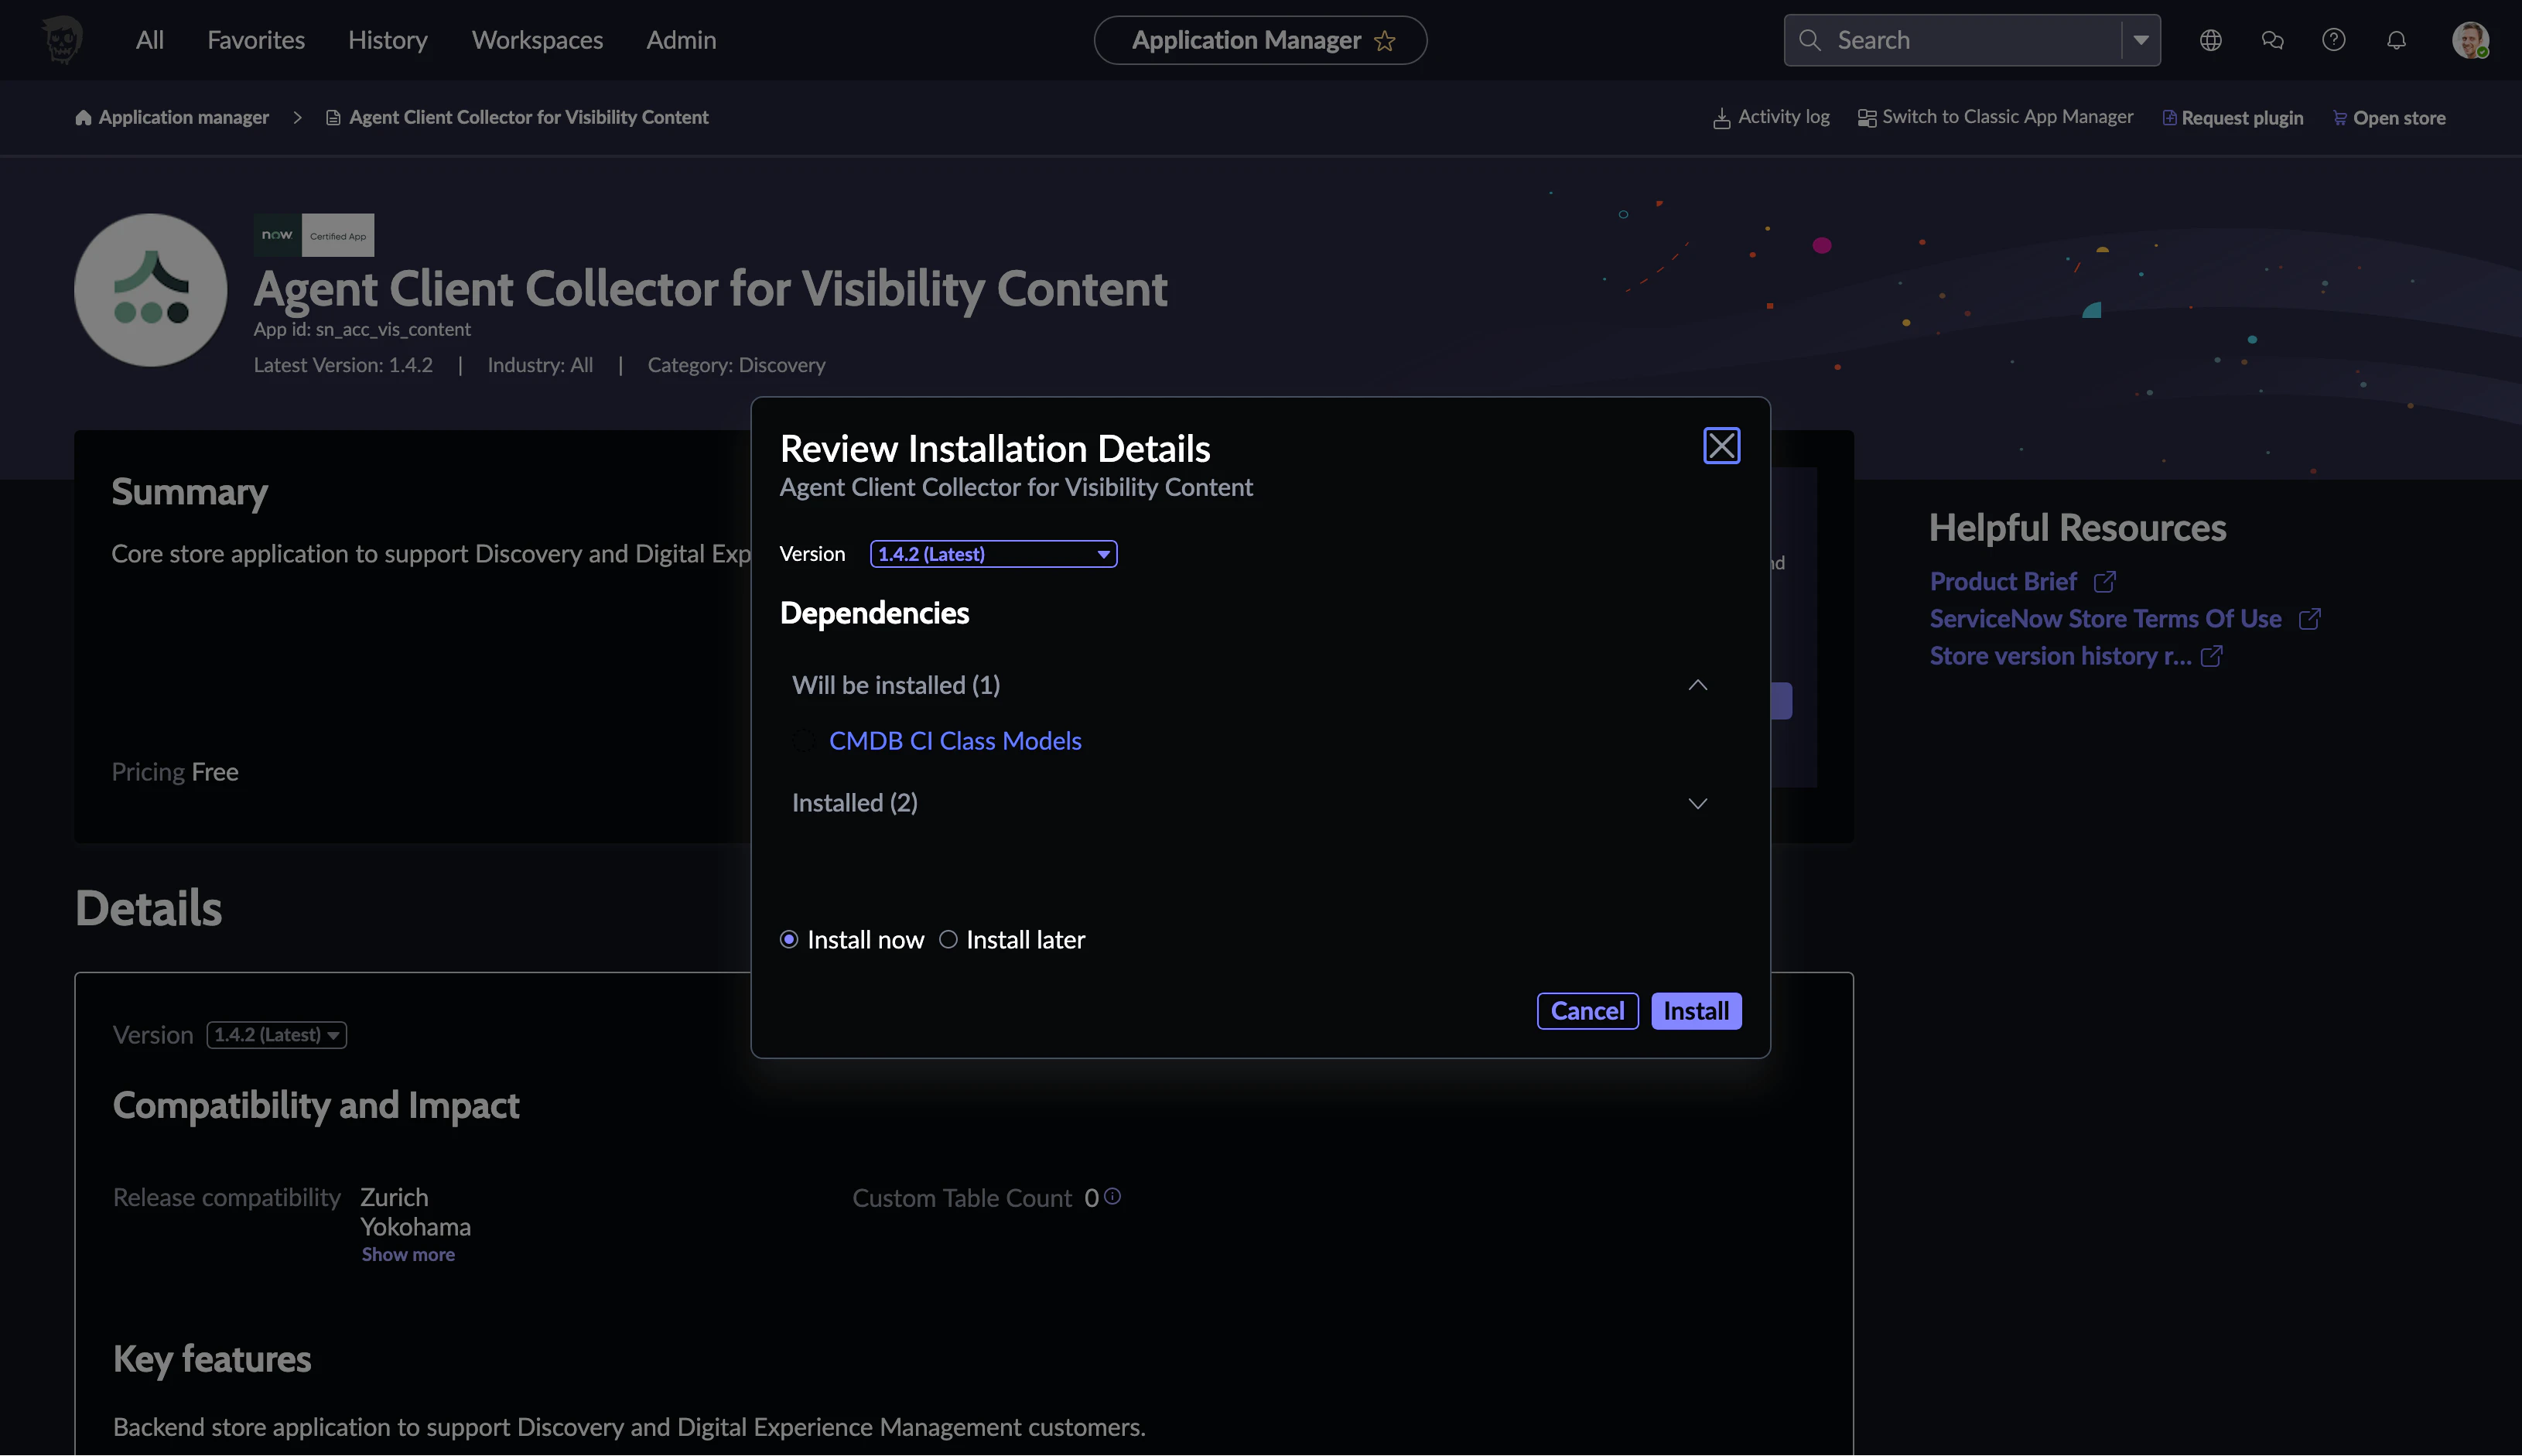The height and width of the screenshot is (1456, 2522).
Task: Select the Install later radio button
Action: pos(948,939)
